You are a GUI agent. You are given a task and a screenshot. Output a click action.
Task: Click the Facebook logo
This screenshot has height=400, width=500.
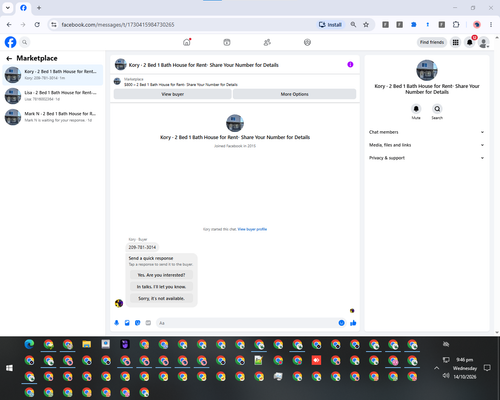(10, 42)
